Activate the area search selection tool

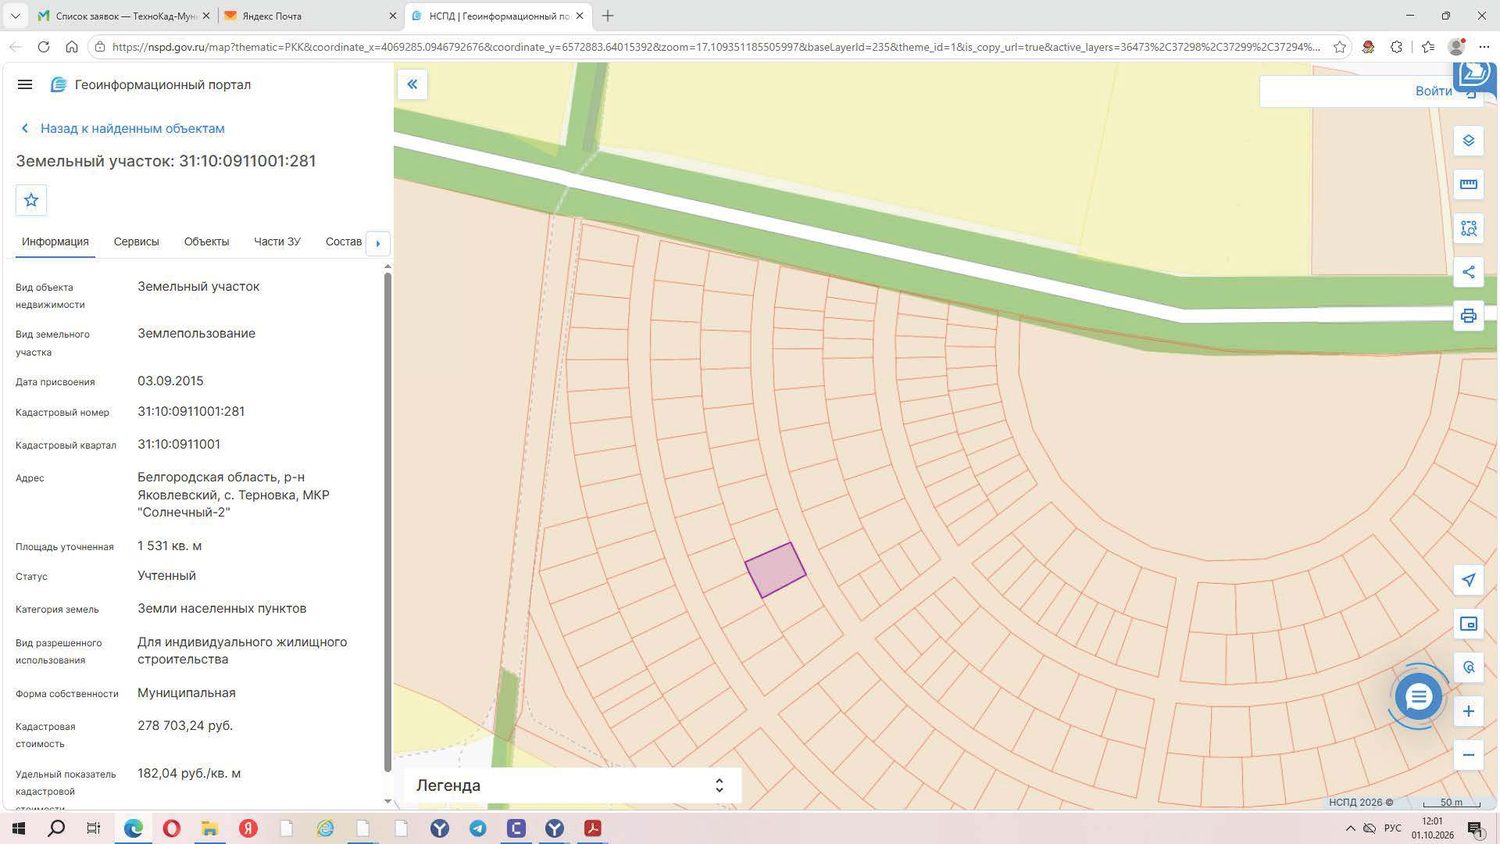coord(1468,228)
